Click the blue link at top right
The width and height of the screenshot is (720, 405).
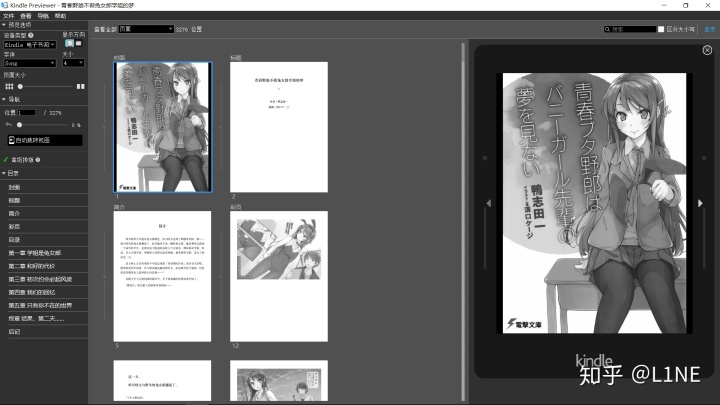[x=709, y=29]
